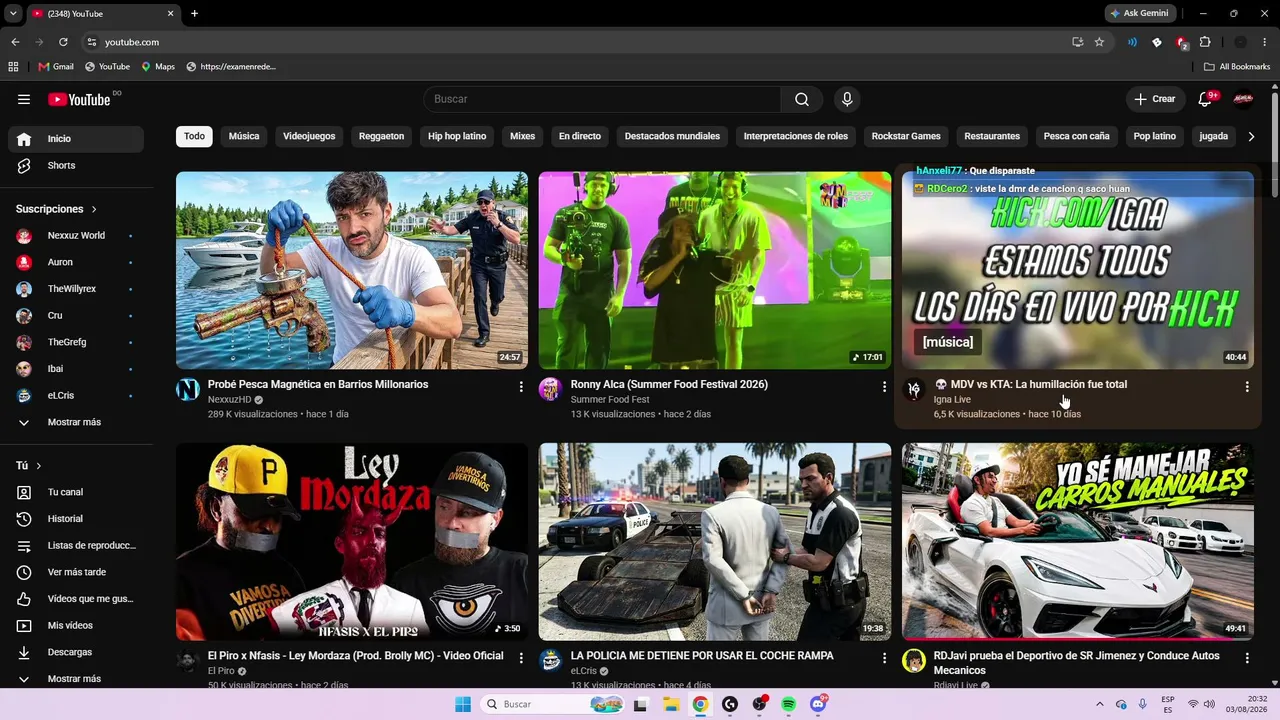Open the Ley Mordaza video thumbnail
The image size is (1280, 720).
(352, 542)
